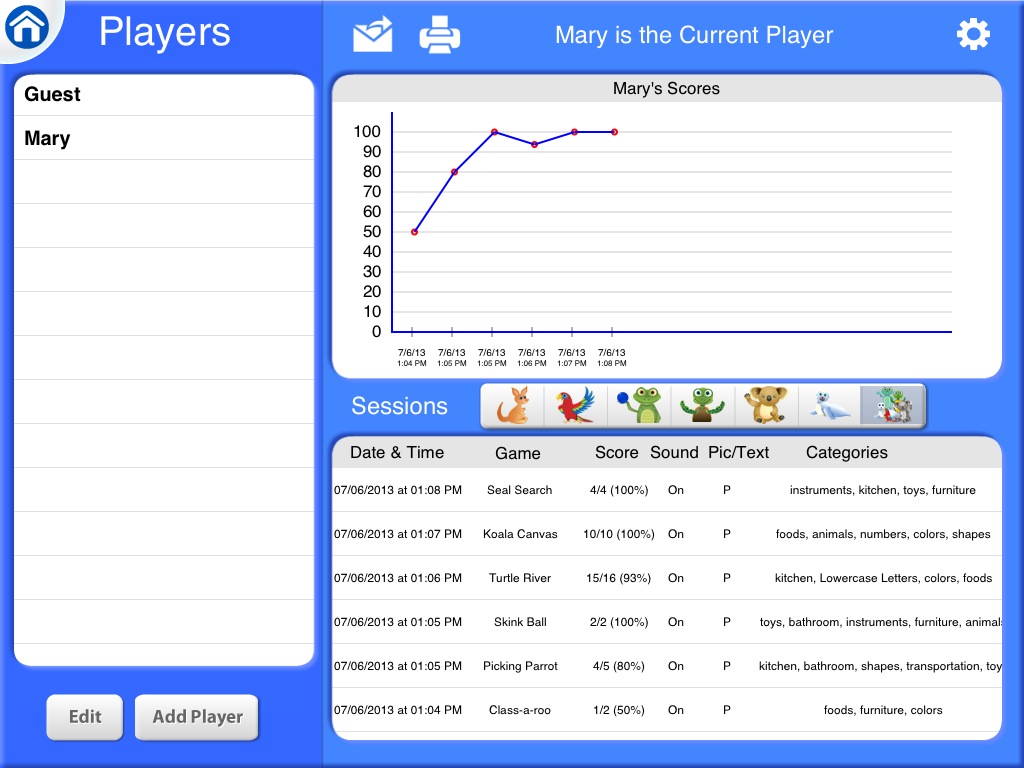Image resolution: width=1024 pixels, height=768 pixels.
Task: Tap the home icon
Action: (27, 27)
